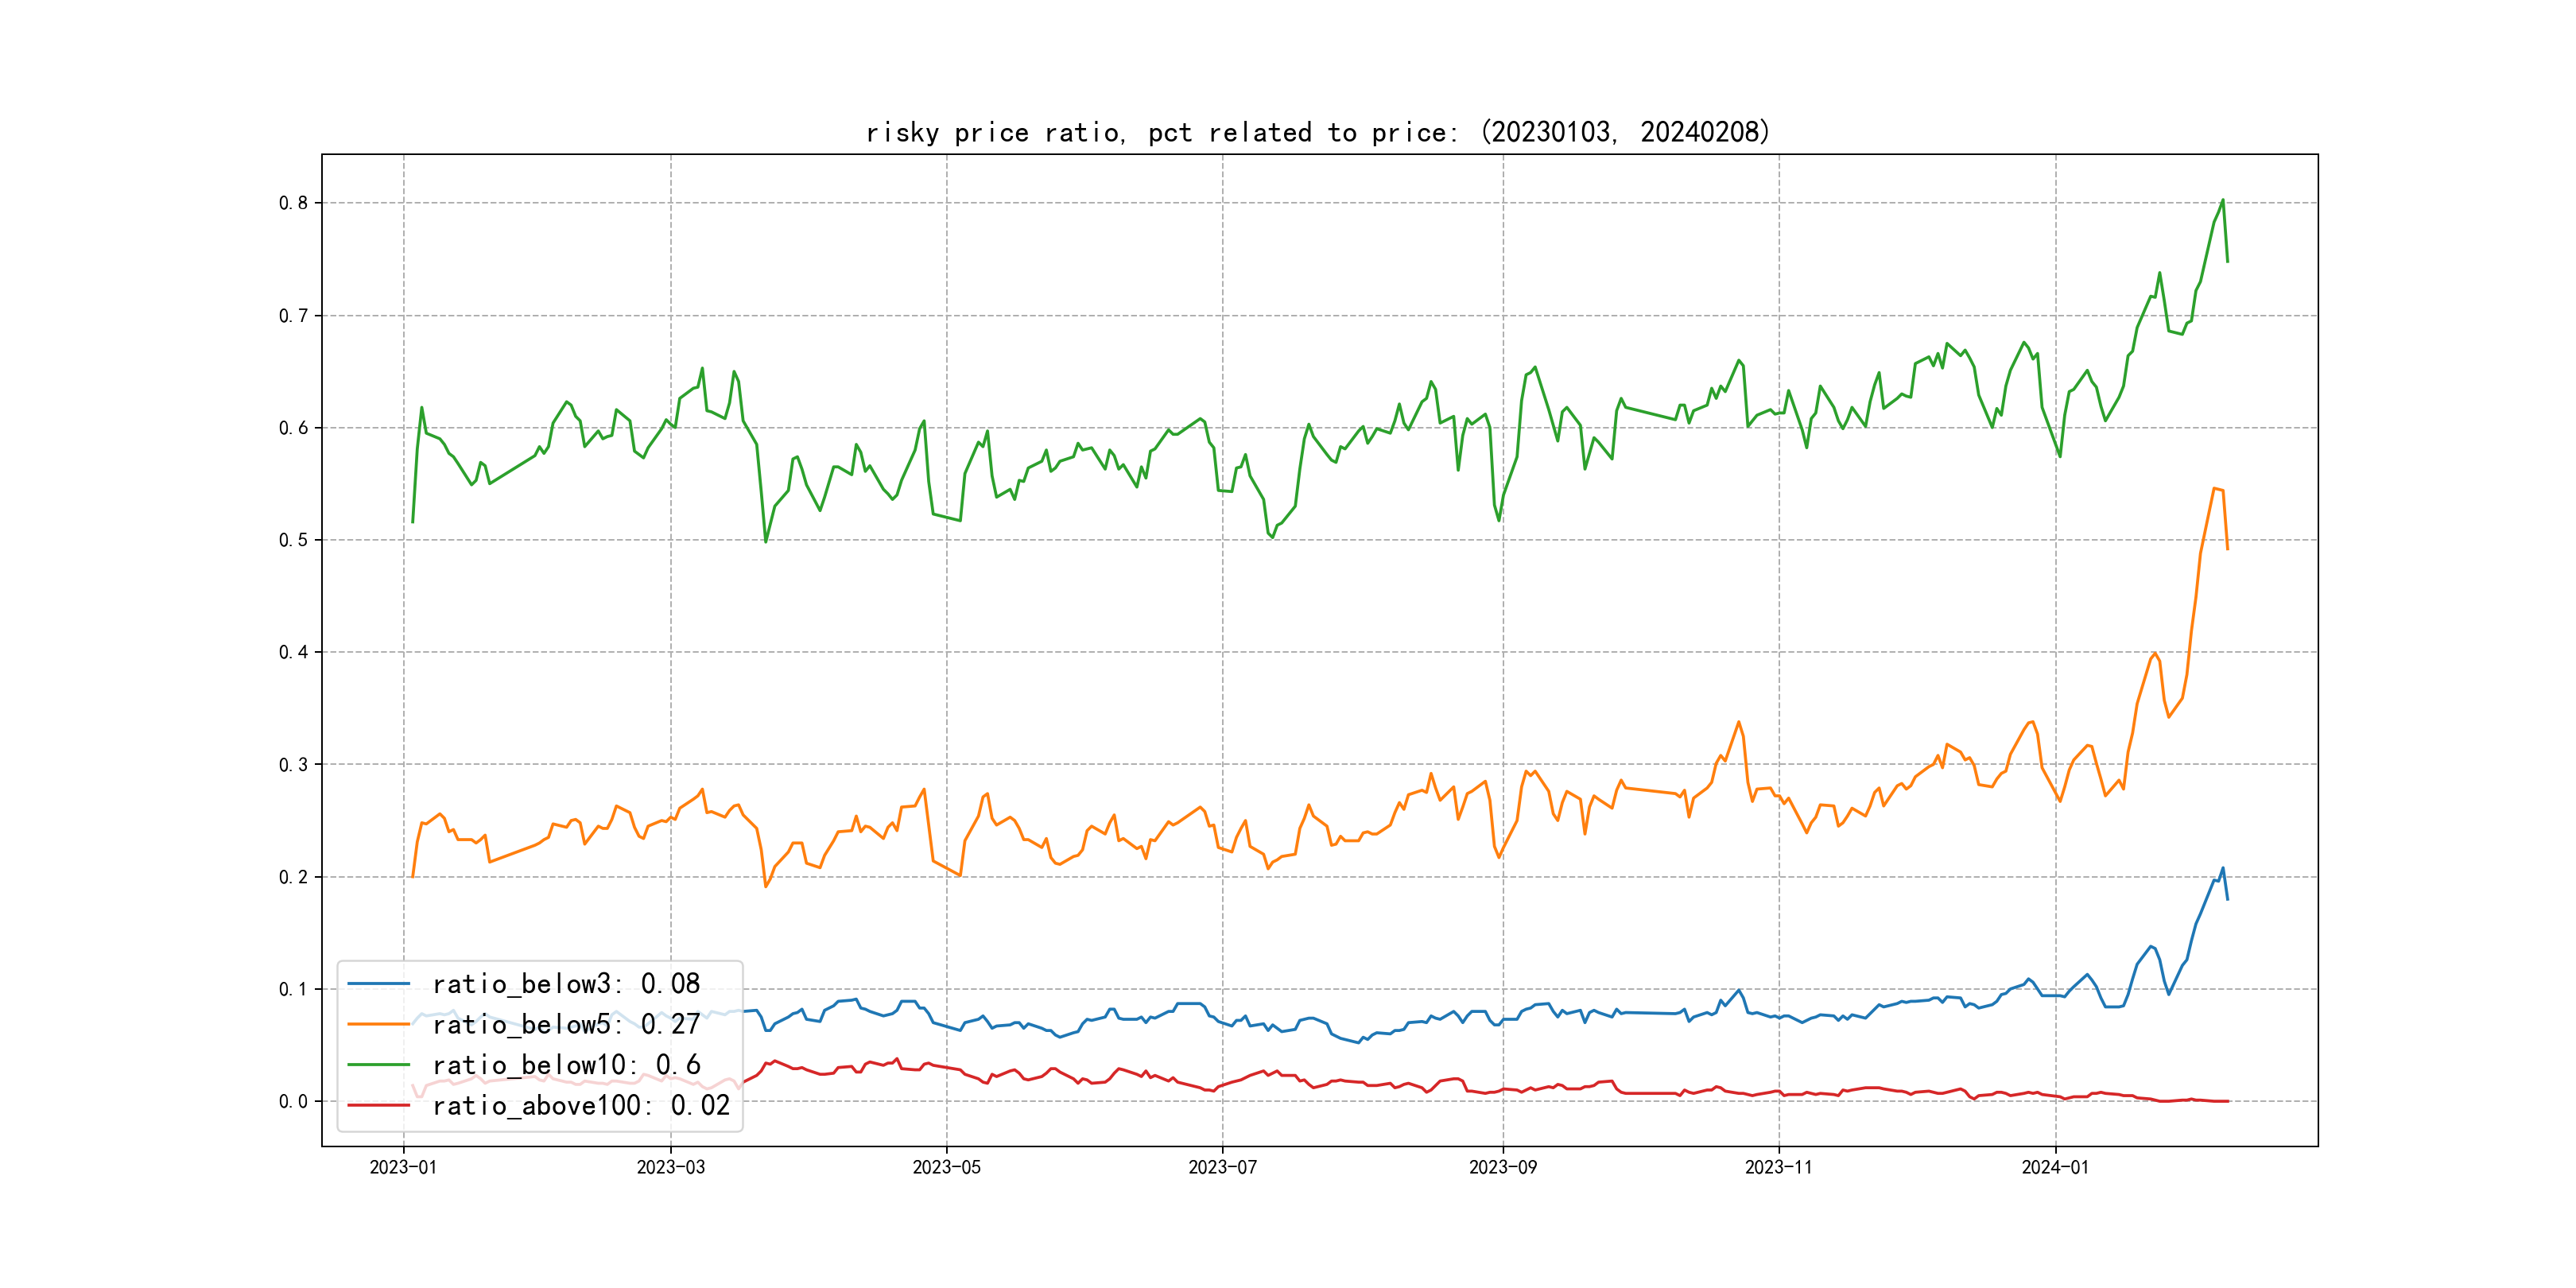Click the green line's highest peak near 0.8
Image resolution: width=2576 pixels, height=1288 pixels.
tap(2223, 200)
